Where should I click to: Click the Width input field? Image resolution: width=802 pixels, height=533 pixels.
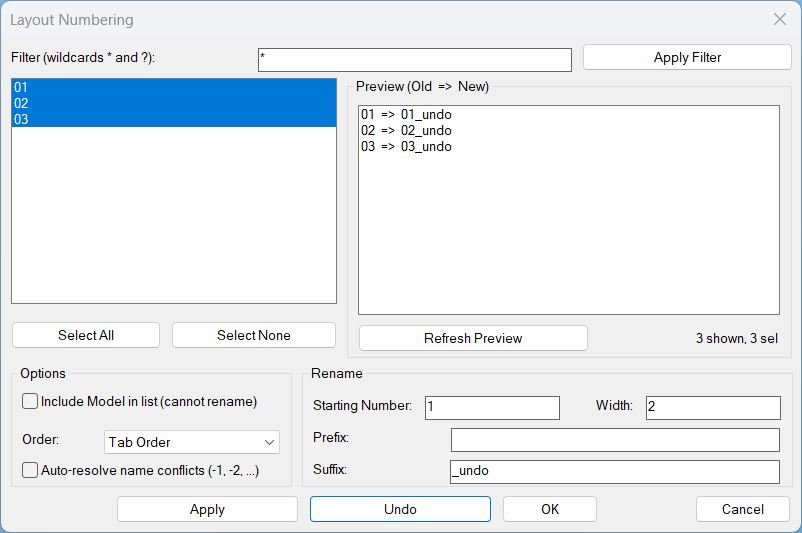(713, 407)
